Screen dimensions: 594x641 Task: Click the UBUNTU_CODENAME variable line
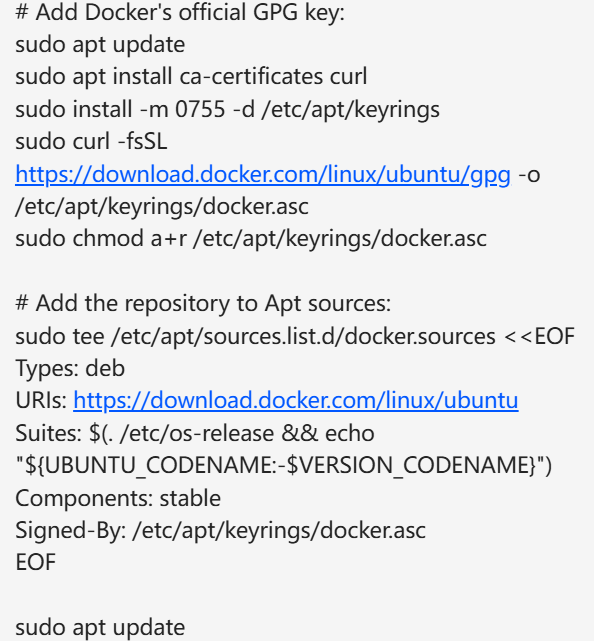284,466
